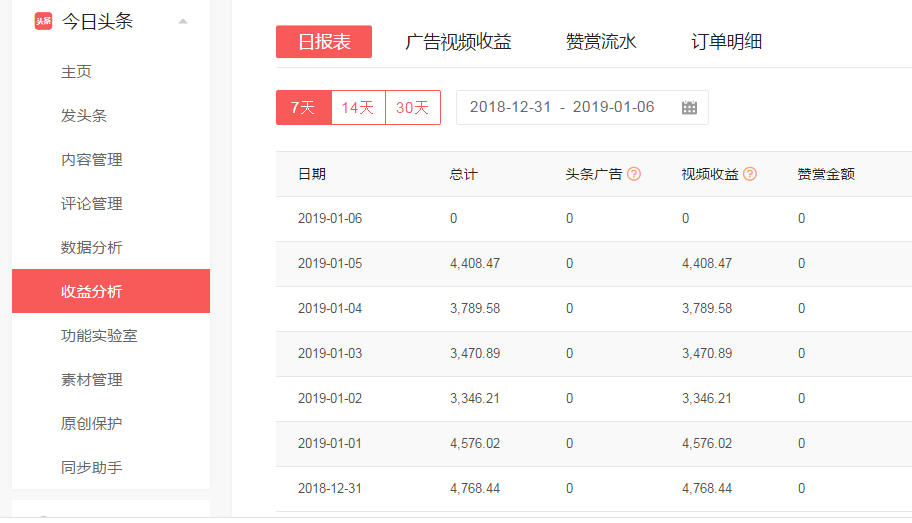Click 总计 value 3,470.89 for 2019-01-03
The image size is (912, 523).
click(x=475, y=353)
